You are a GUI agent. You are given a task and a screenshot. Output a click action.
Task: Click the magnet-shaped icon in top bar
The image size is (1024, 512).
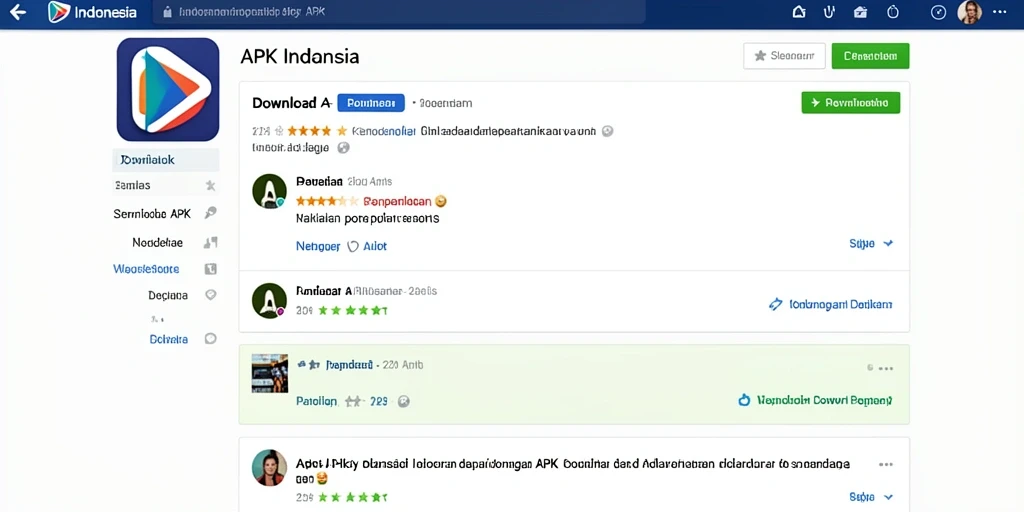point(829,12)
